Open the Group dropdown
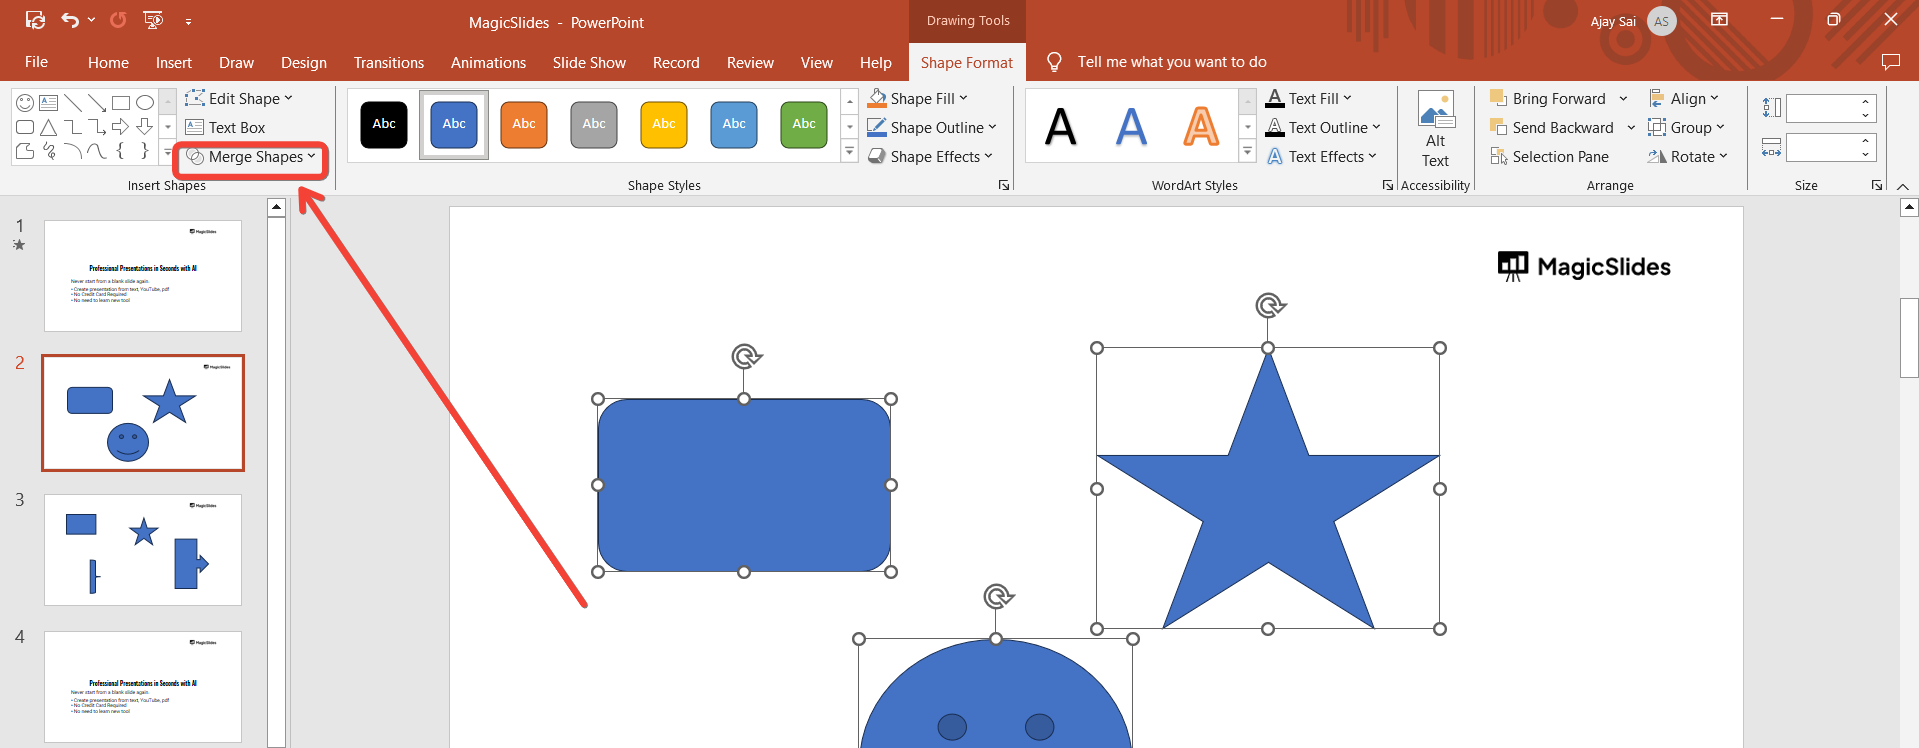Screen dimensions: 1919x748 [1687, 128]
